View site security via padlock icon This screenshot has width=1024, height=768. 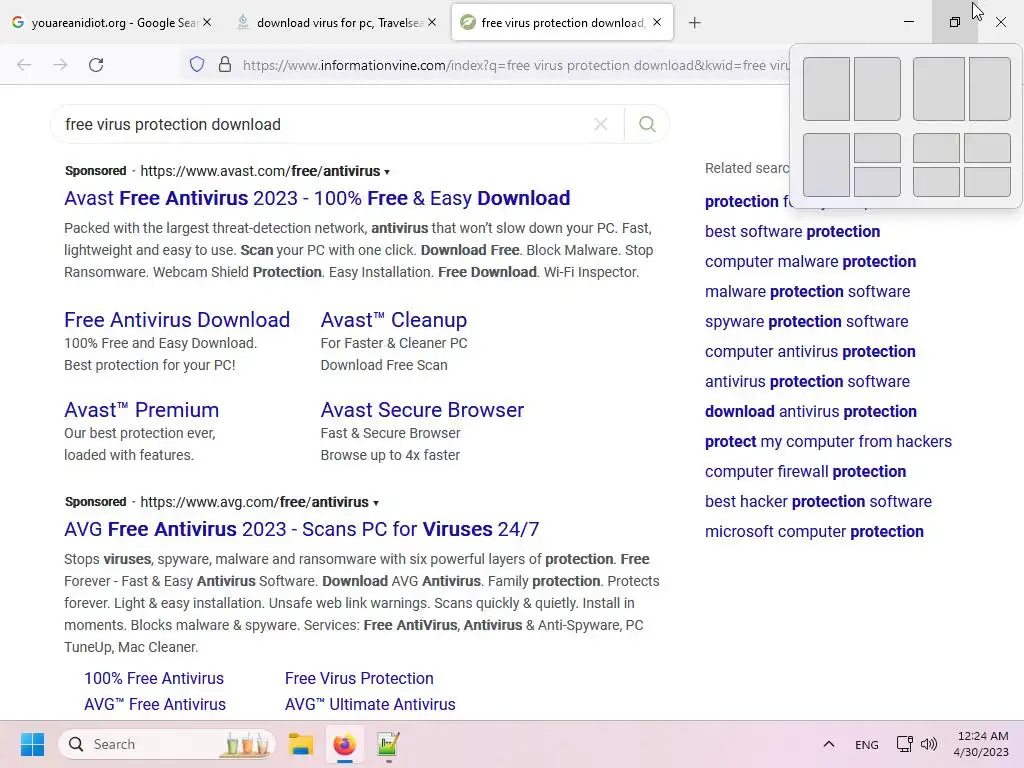pyautogui.click(x=225, y=65)
